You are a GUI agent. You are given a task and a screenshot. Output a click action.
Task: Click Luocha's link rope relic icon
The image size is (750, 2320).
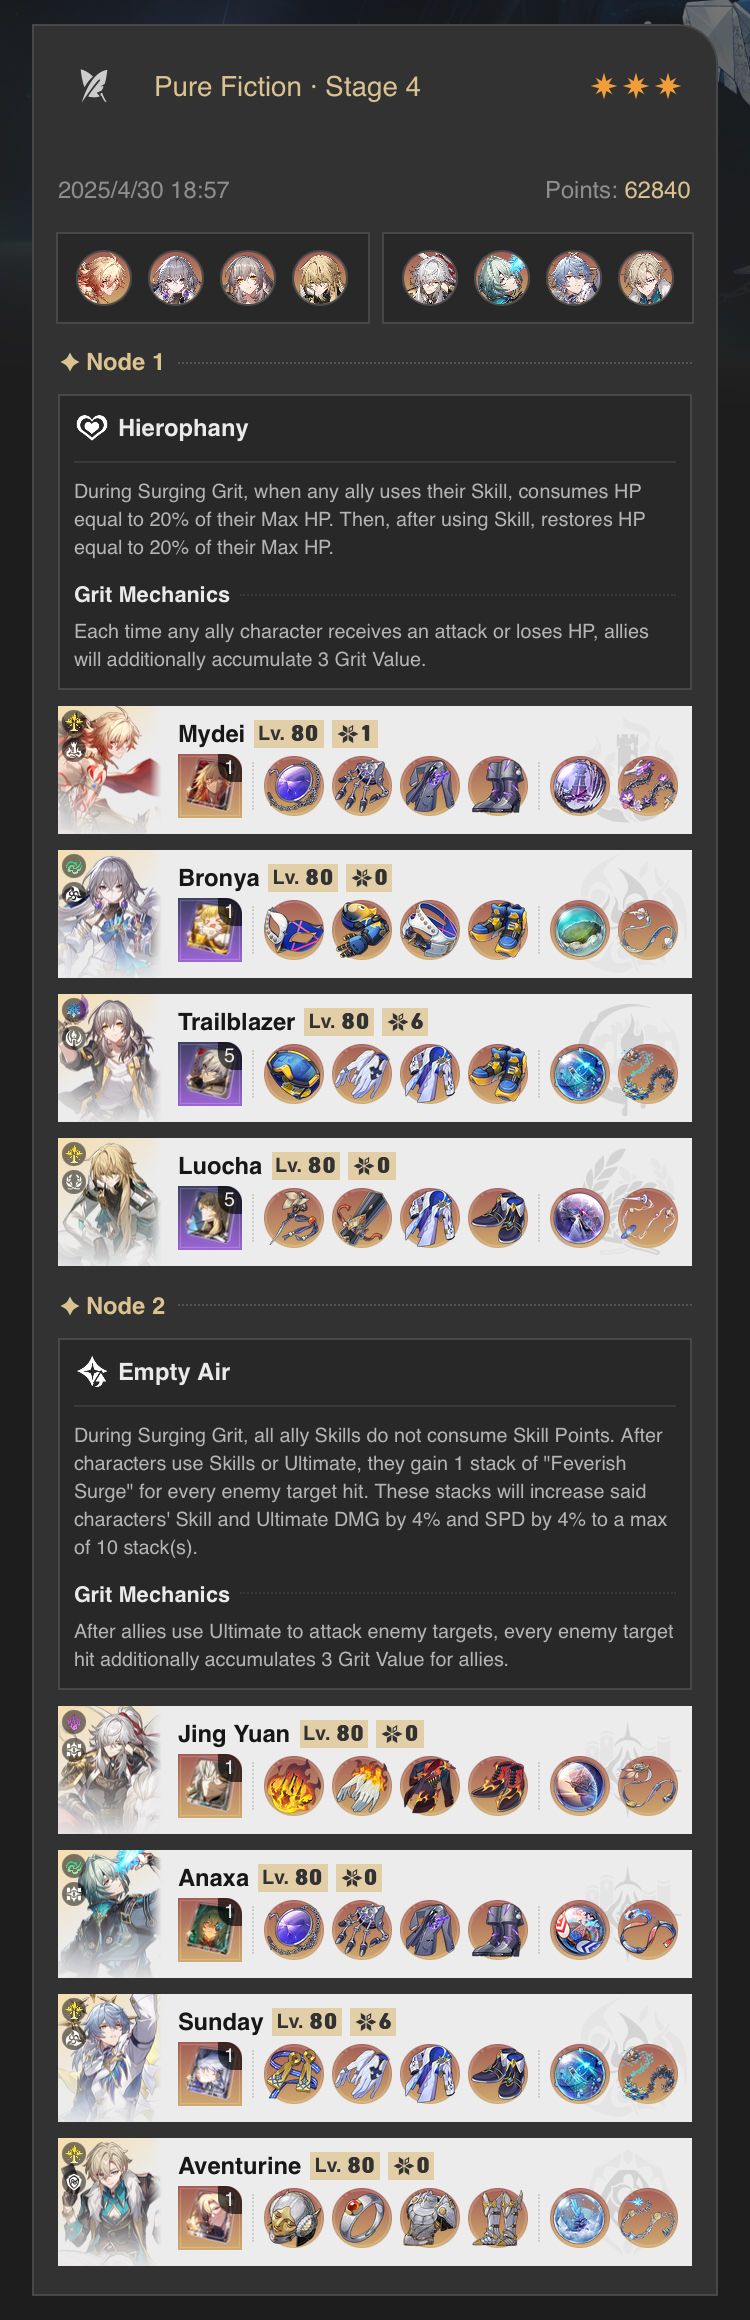pyautogui.click(x=648, y=1217)
